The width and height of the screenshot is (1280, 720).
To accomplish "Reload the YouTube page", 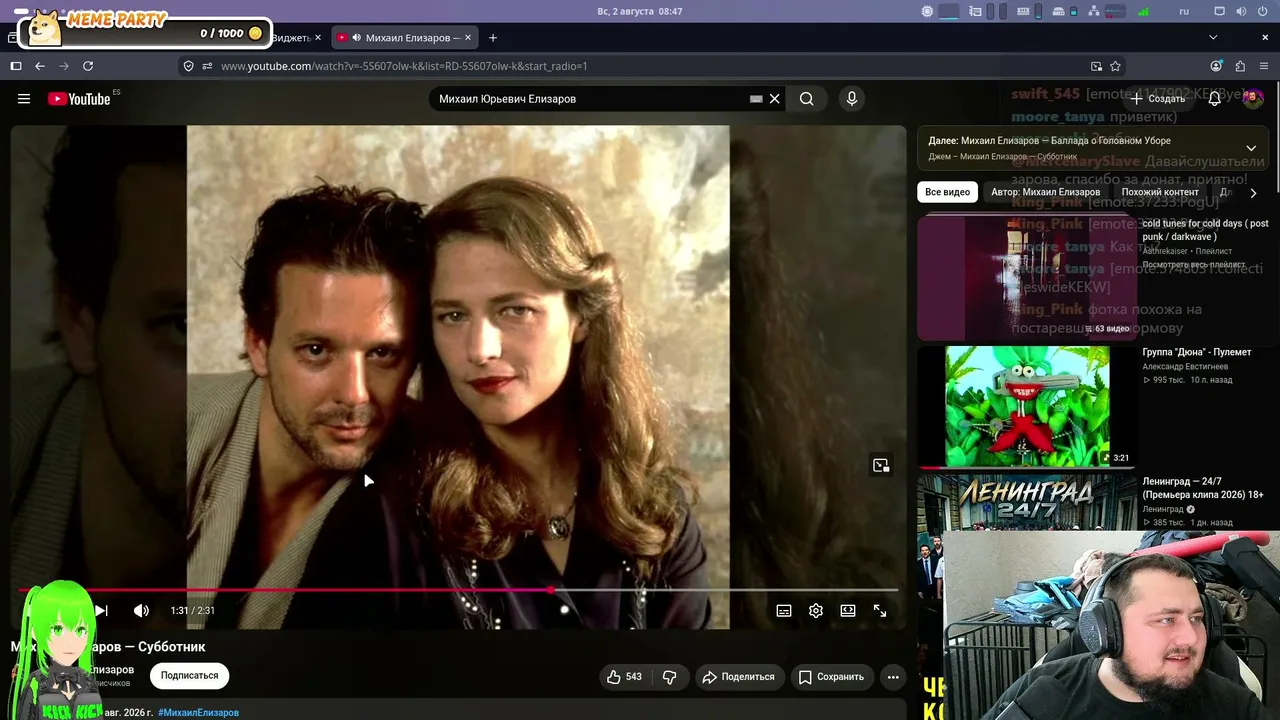I will click(x=88, y=66).
